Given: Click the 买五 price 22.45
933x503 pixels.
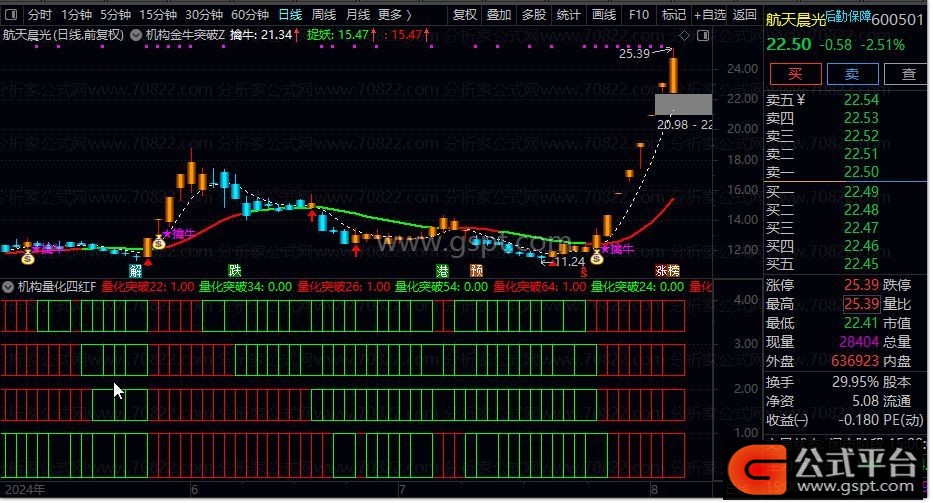Looking at the screenshot, I should (861, 264).
